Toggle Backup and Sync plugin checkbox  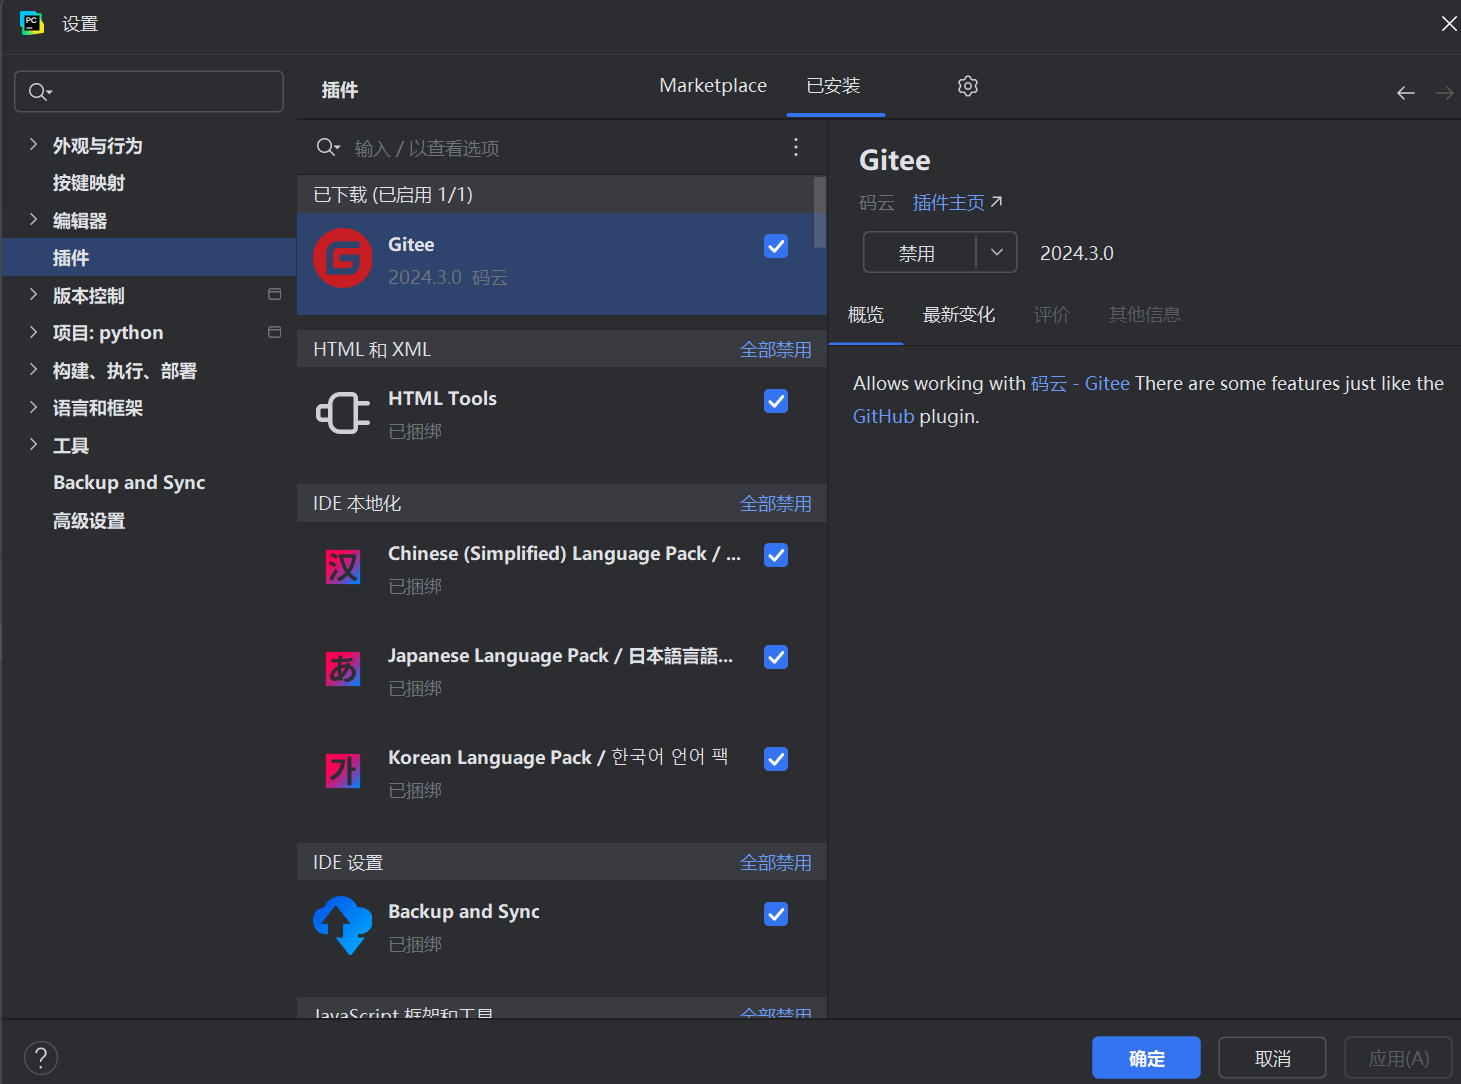(x=776, y=914)
